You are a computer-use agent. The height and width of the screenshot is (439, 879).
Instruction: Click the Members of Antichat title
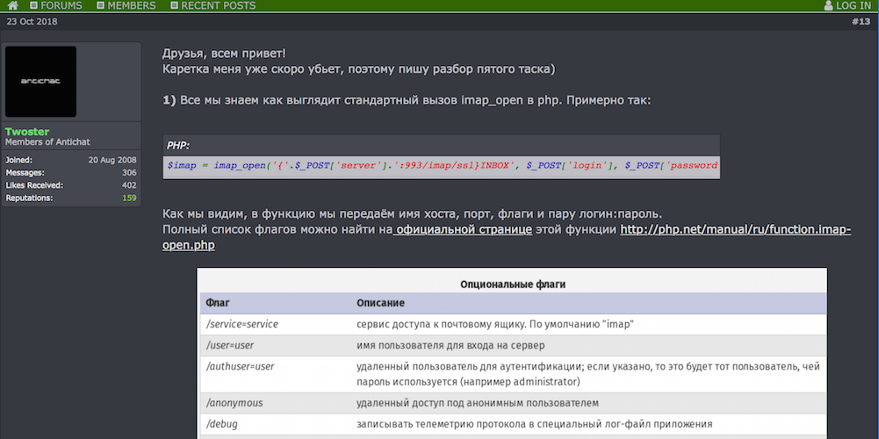click(x=48, y=142)
